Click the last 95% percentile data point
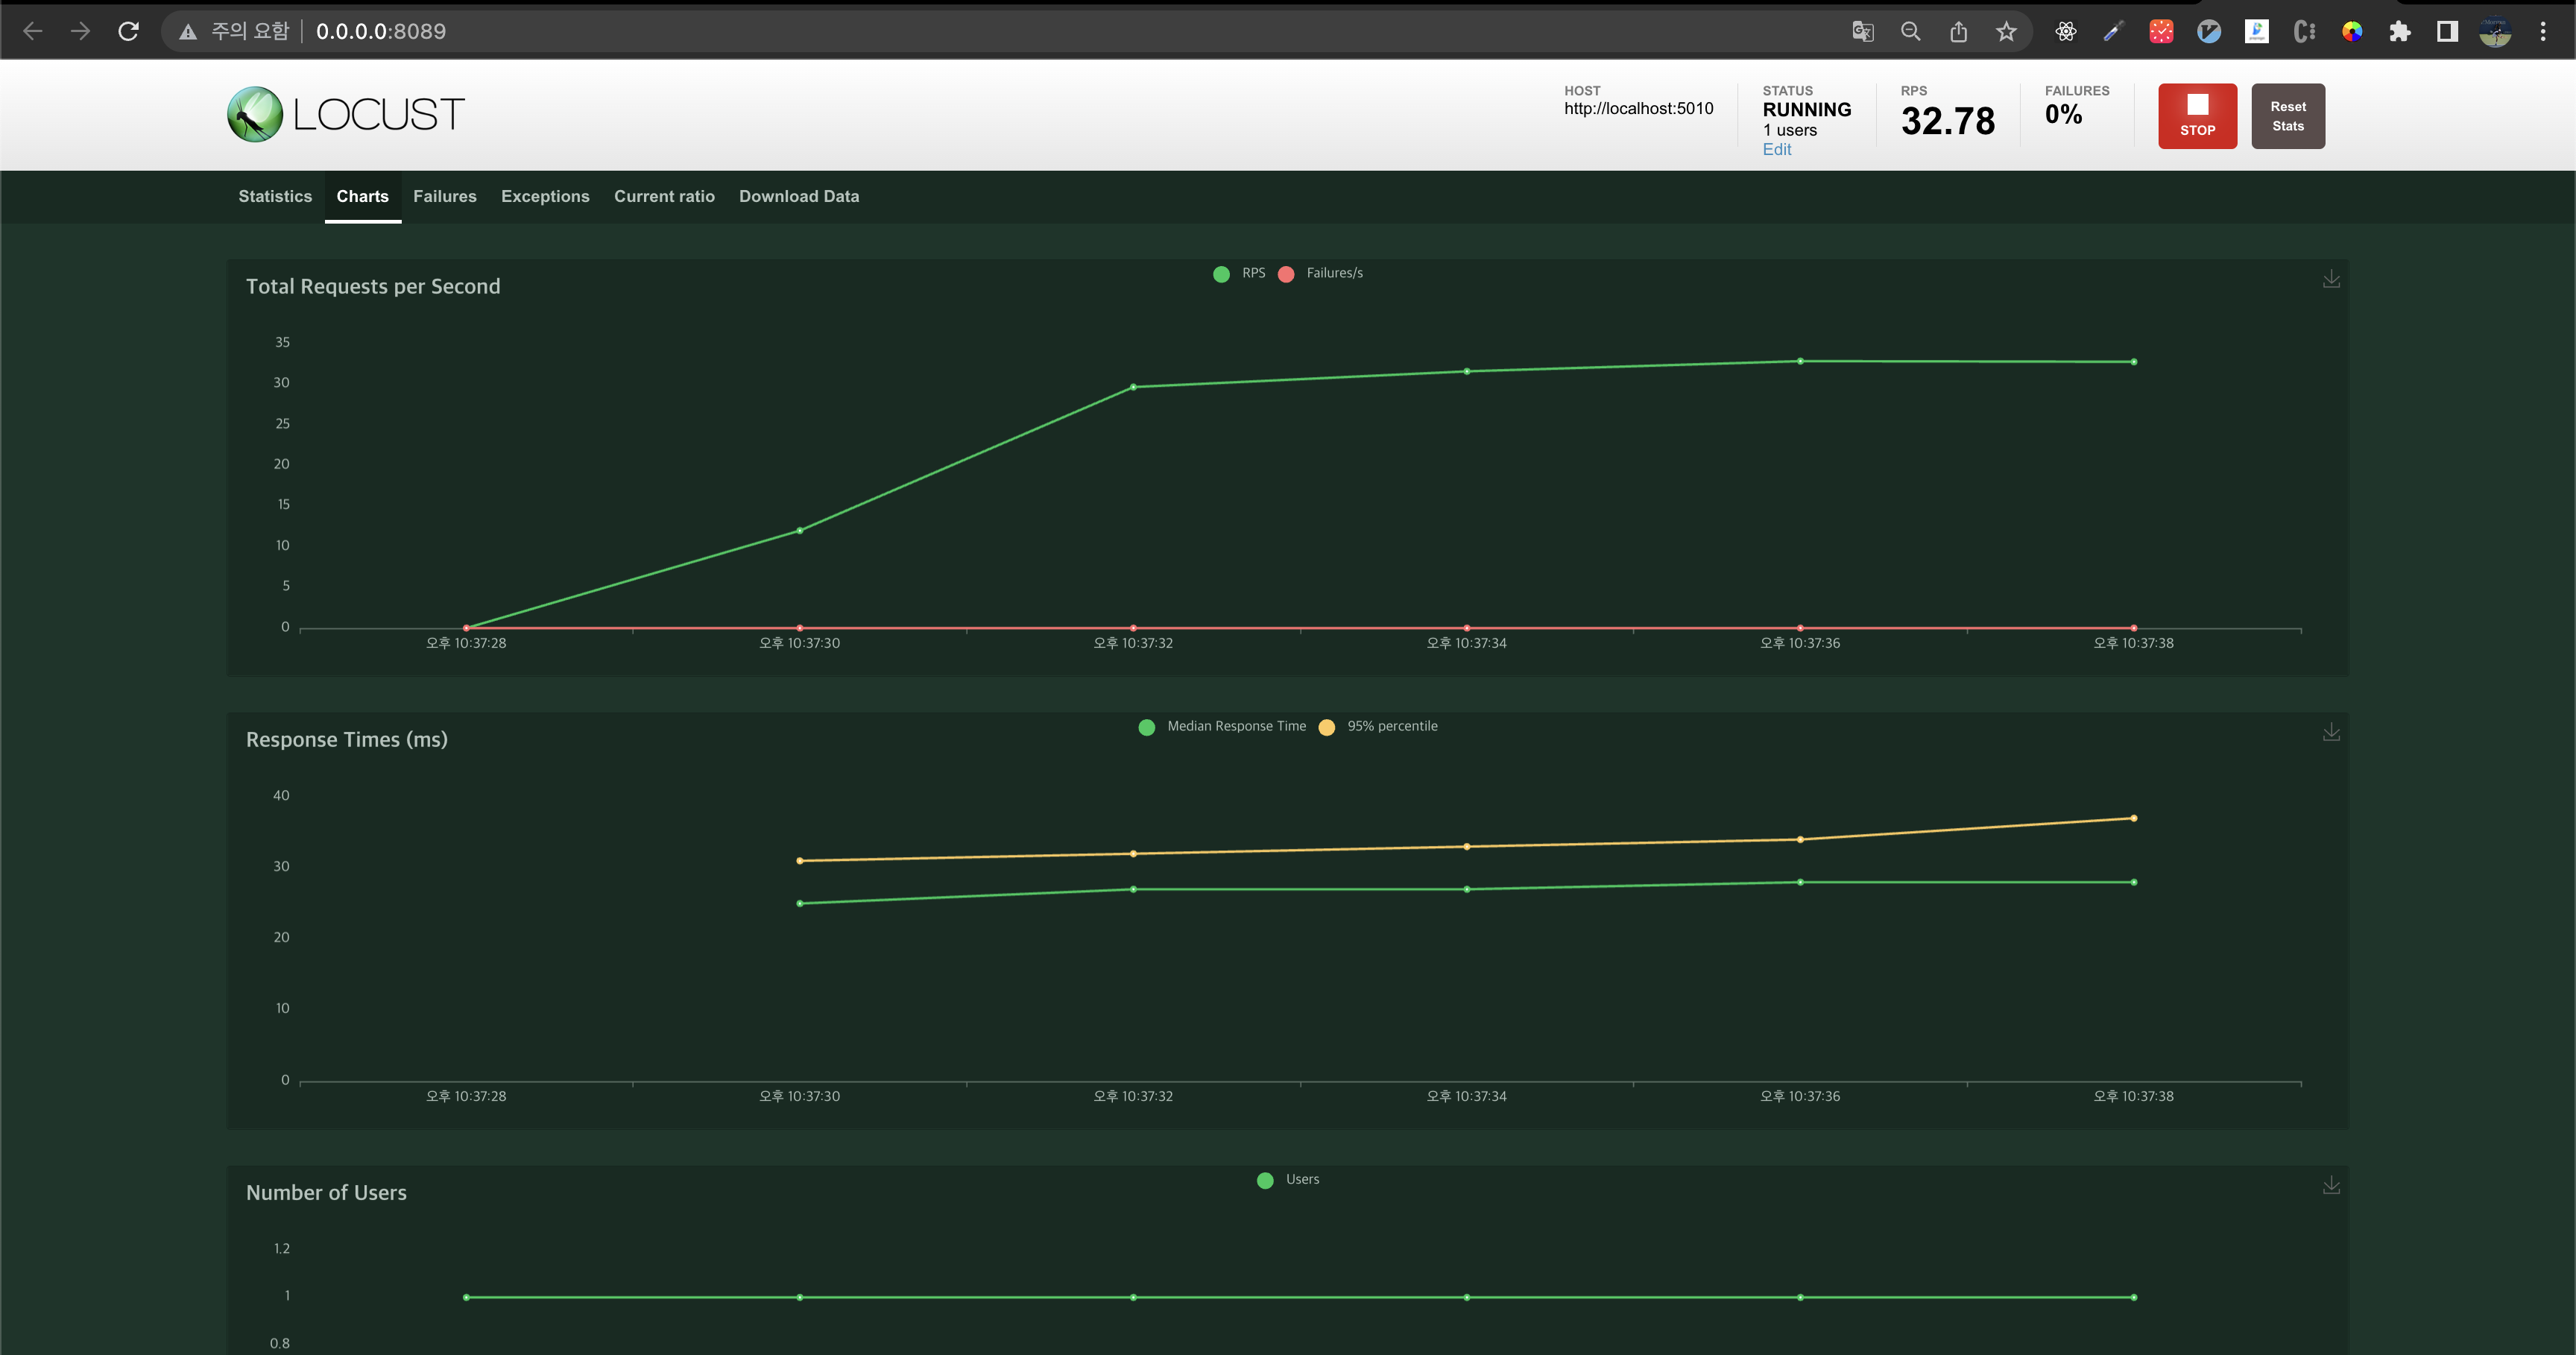2576x1355 pixels. (x=2133, y=818)
